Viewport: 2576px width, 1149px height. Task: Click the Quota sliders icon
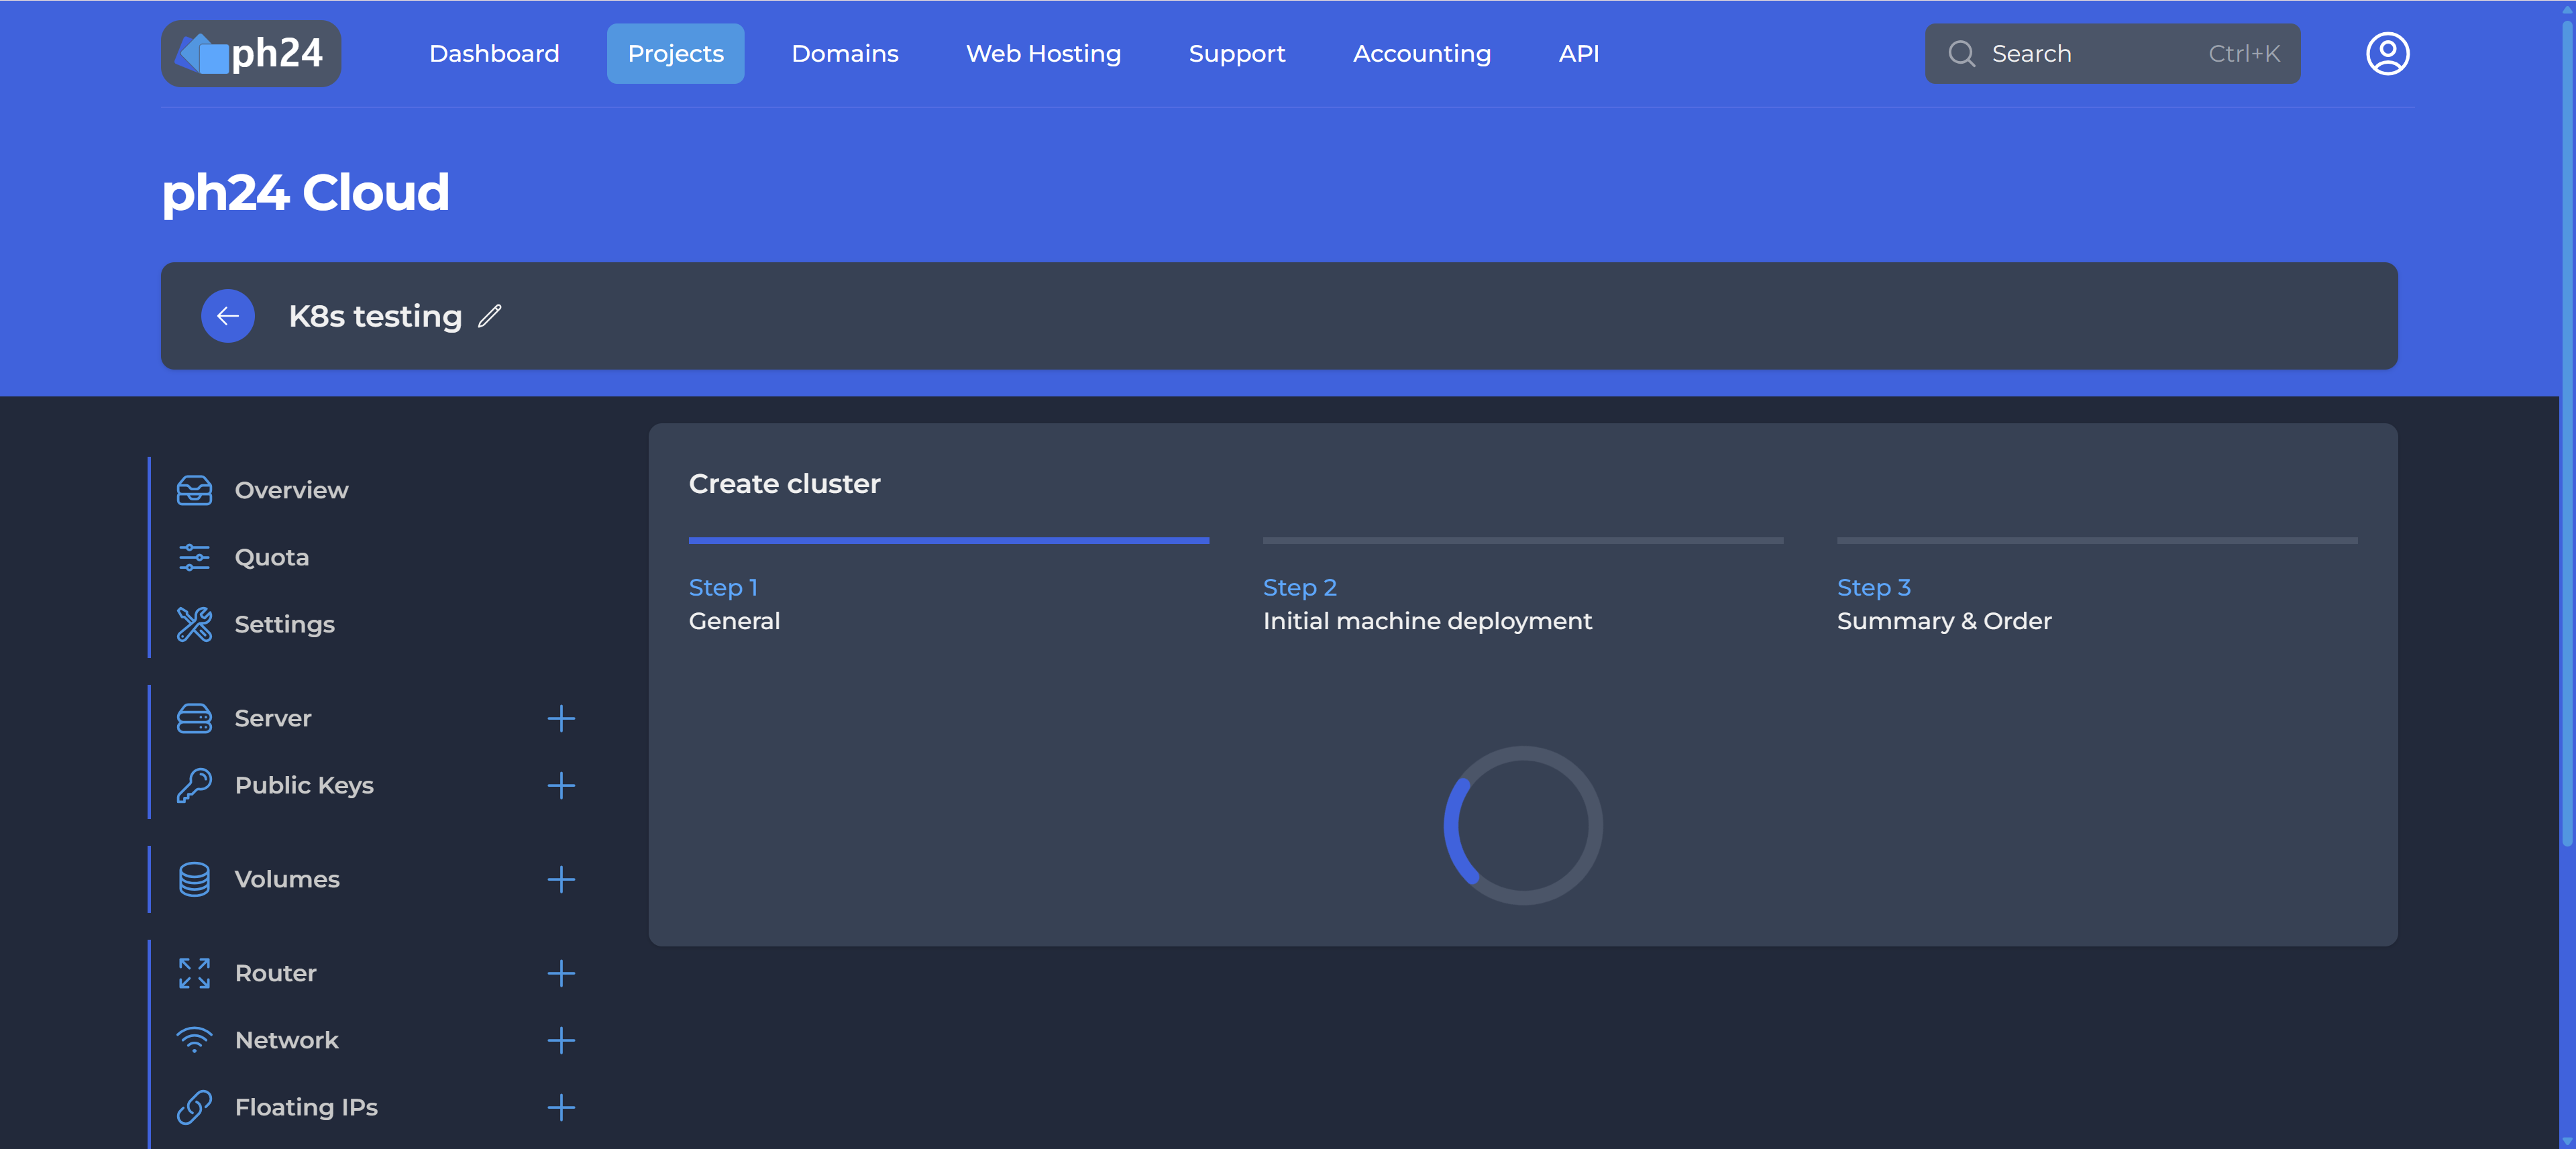tap(194, 557)
